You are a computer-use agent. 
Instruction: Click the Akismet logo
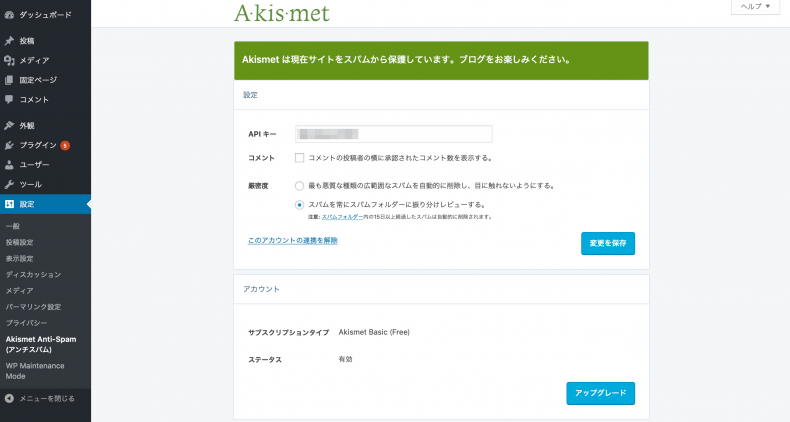point(282,14)
